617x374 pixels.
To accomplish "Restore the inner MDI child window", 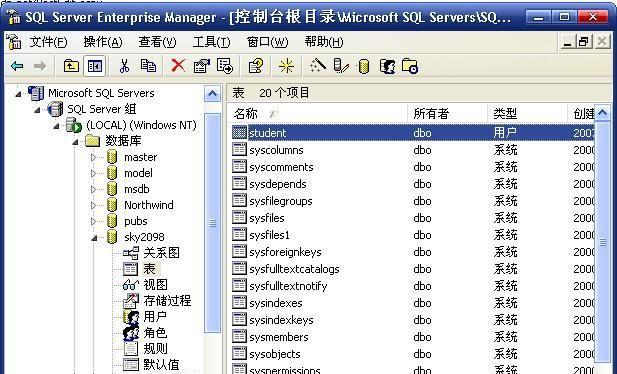I will coord(584,41).
